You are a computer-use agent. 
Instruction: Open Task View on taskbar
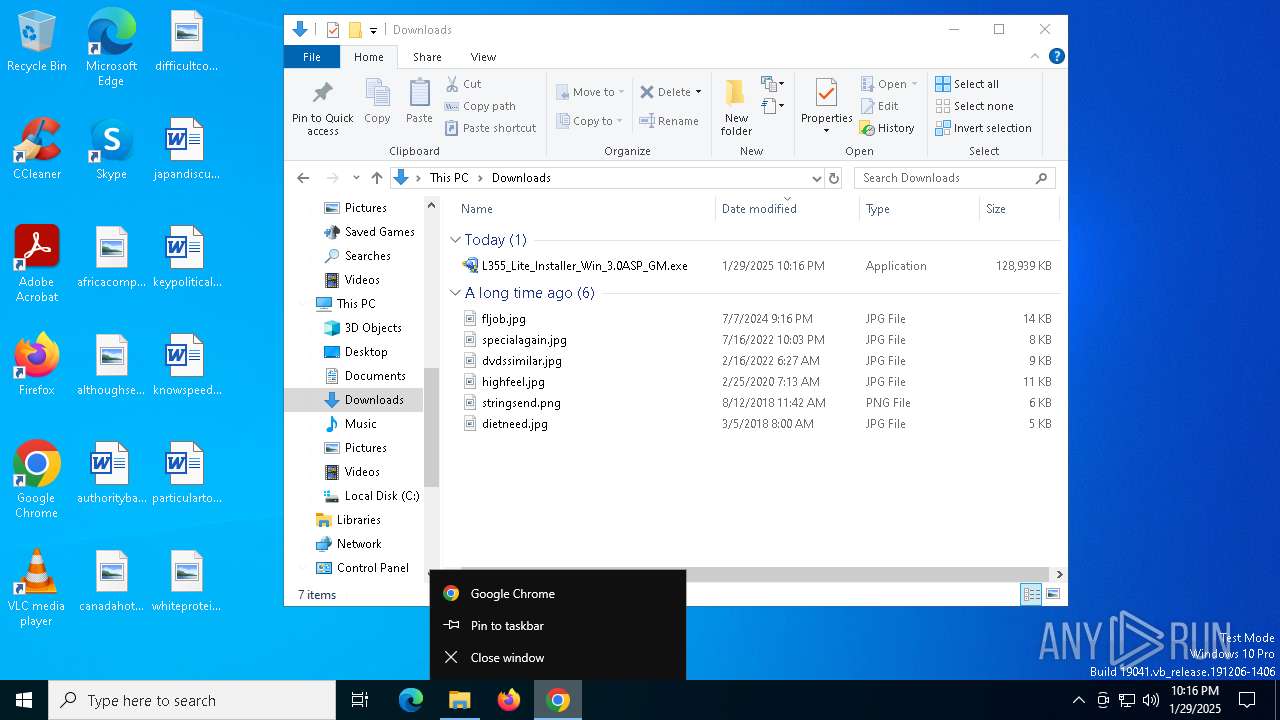[x=360, y=700]
